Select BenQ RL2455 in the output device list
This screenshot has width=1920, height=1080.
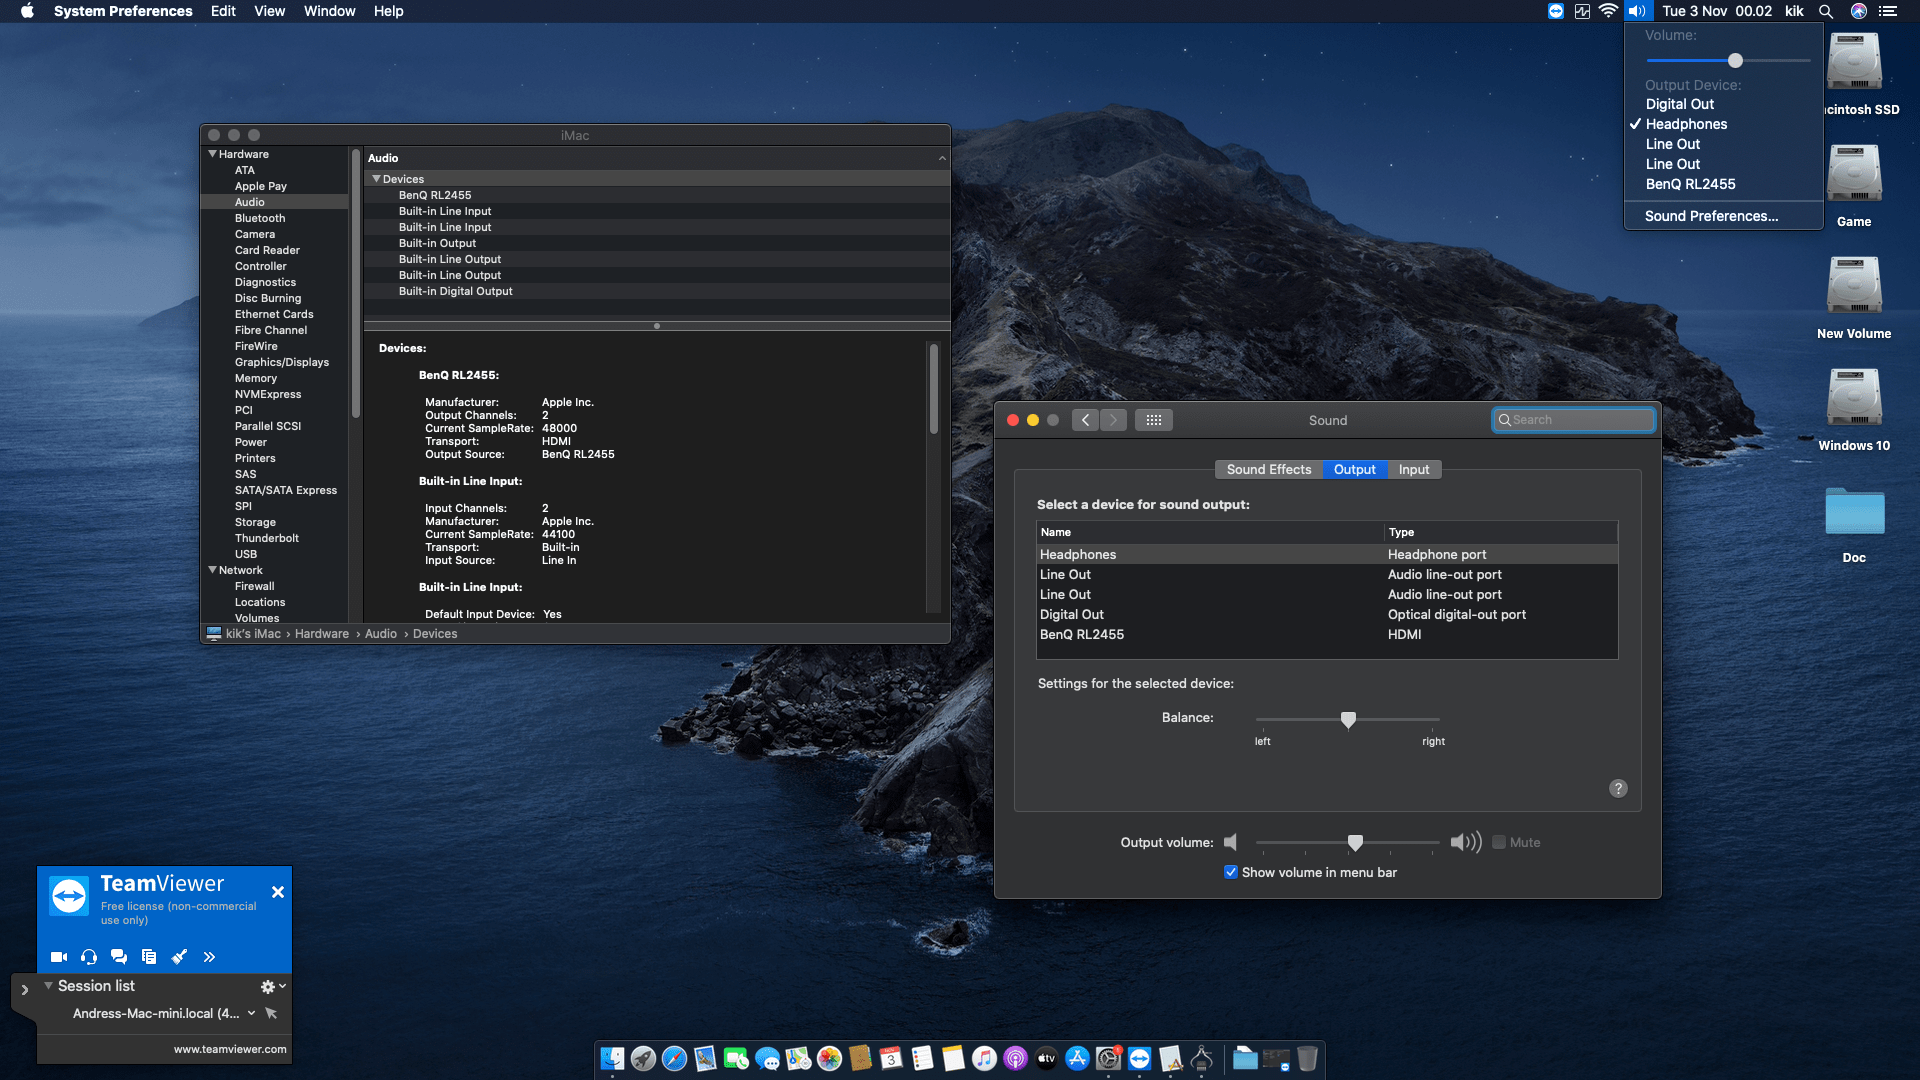click(x=1082, y=634)
